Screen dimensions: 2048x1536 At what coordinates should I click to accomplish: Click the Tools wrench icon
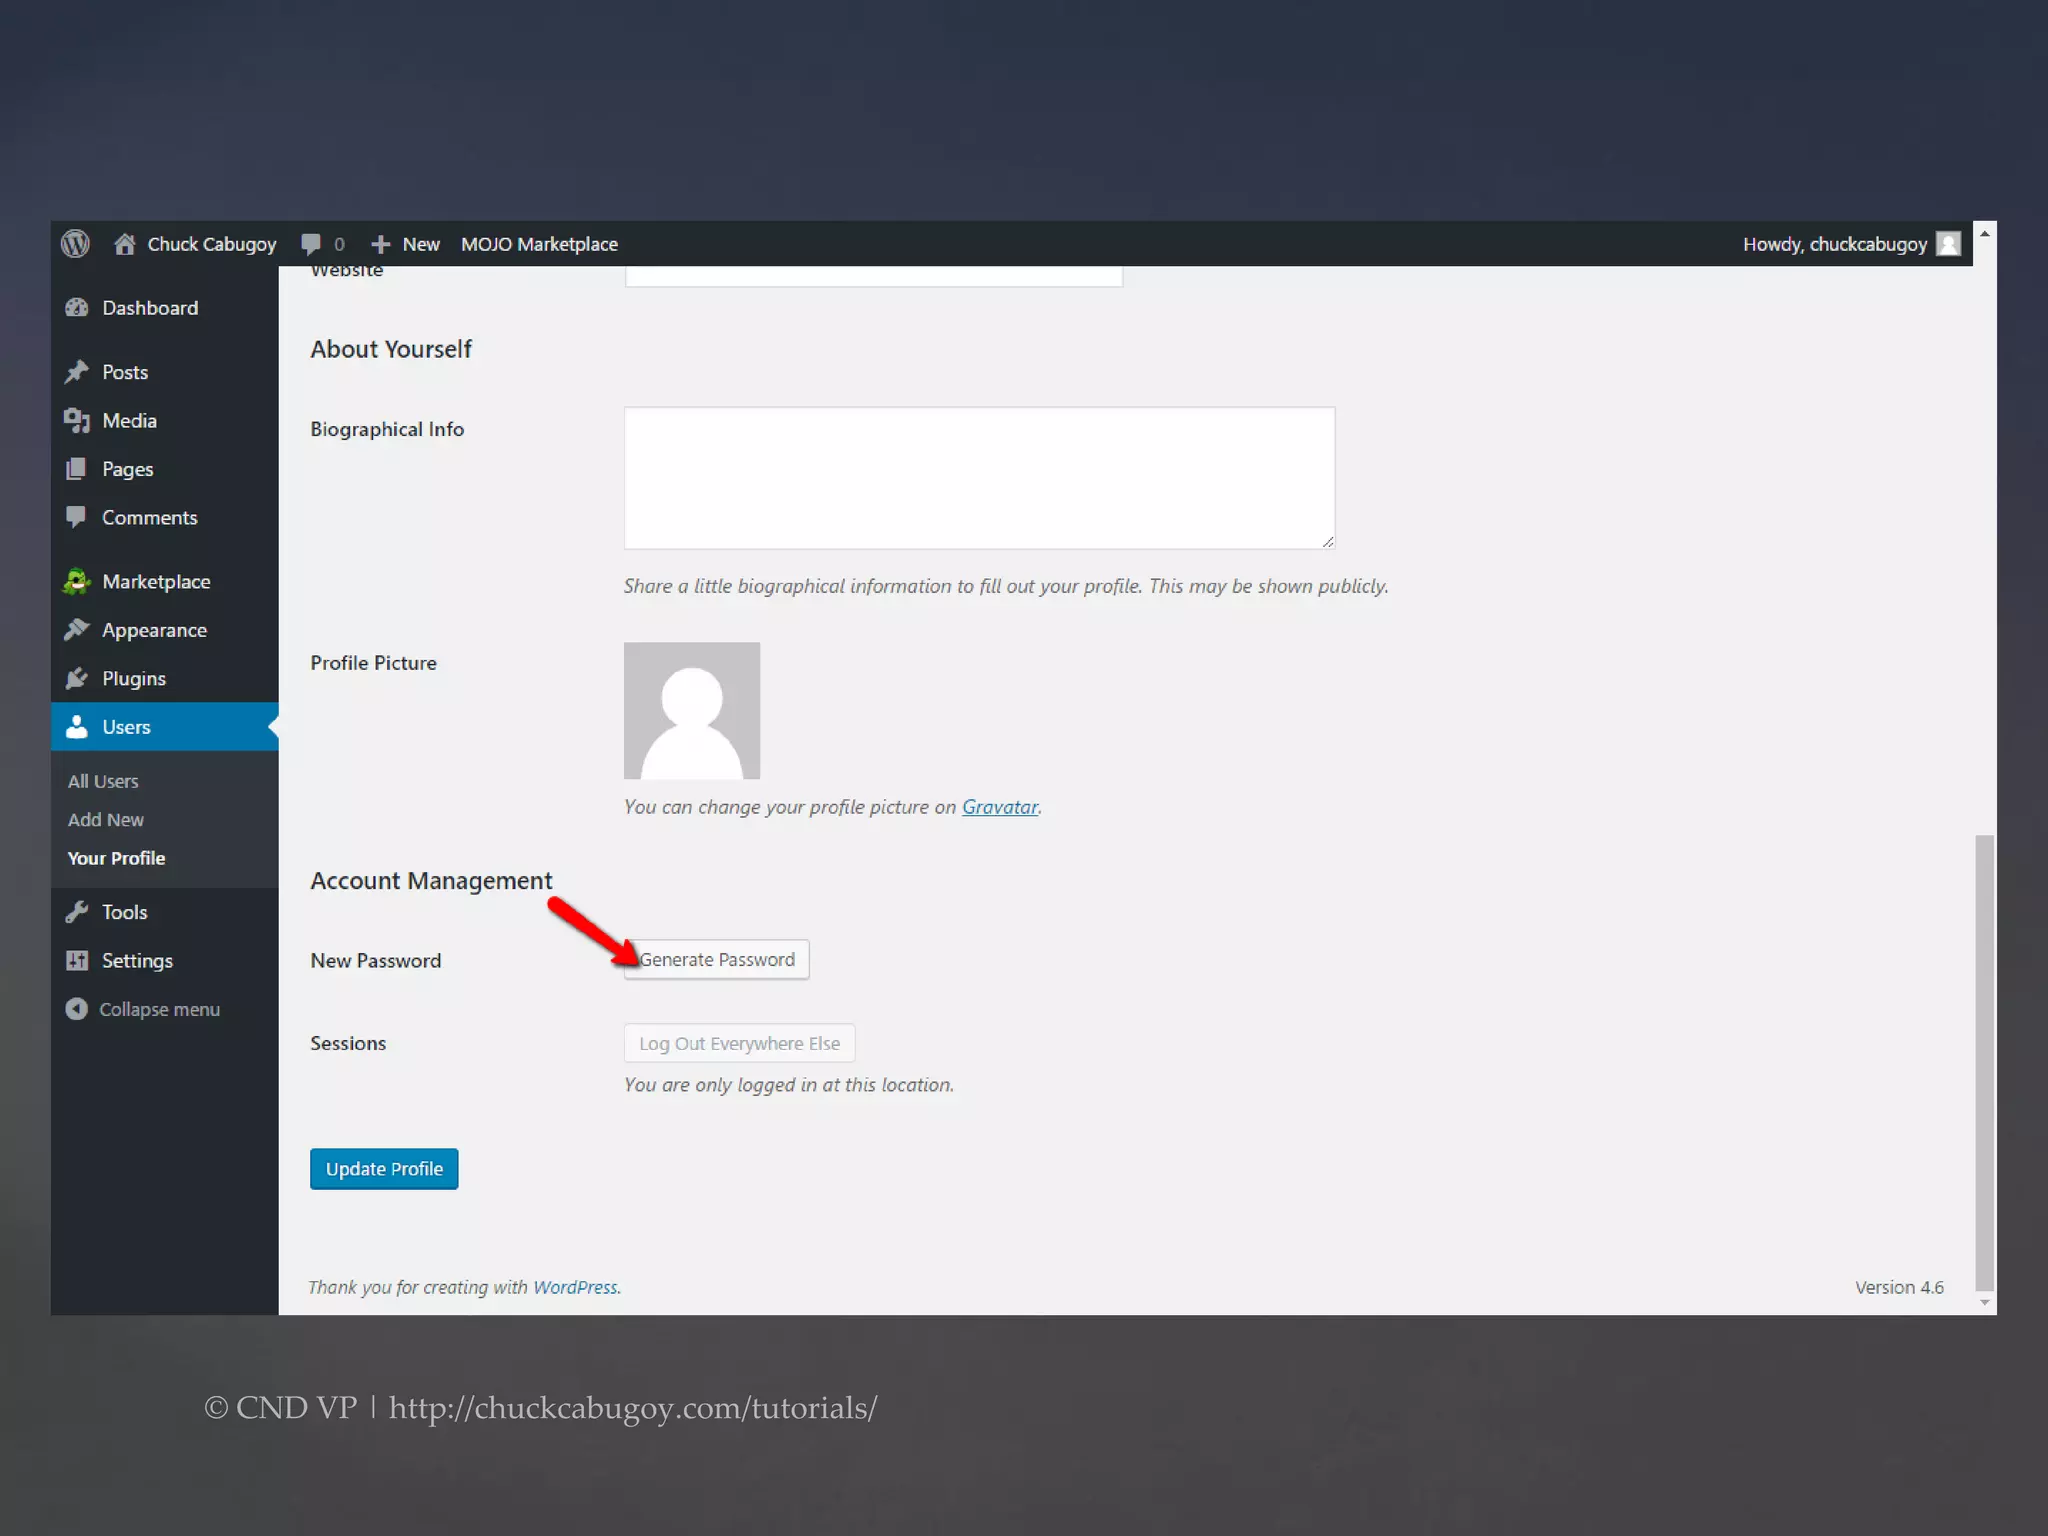coord(77,912)
